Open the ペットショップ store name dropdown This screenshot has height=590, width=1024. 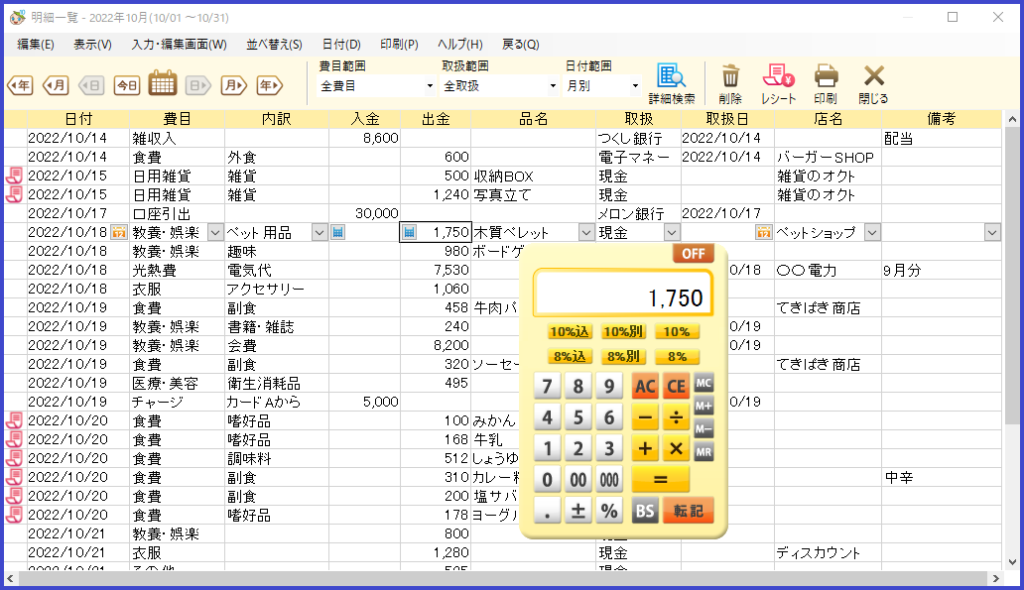click(874, 231)
